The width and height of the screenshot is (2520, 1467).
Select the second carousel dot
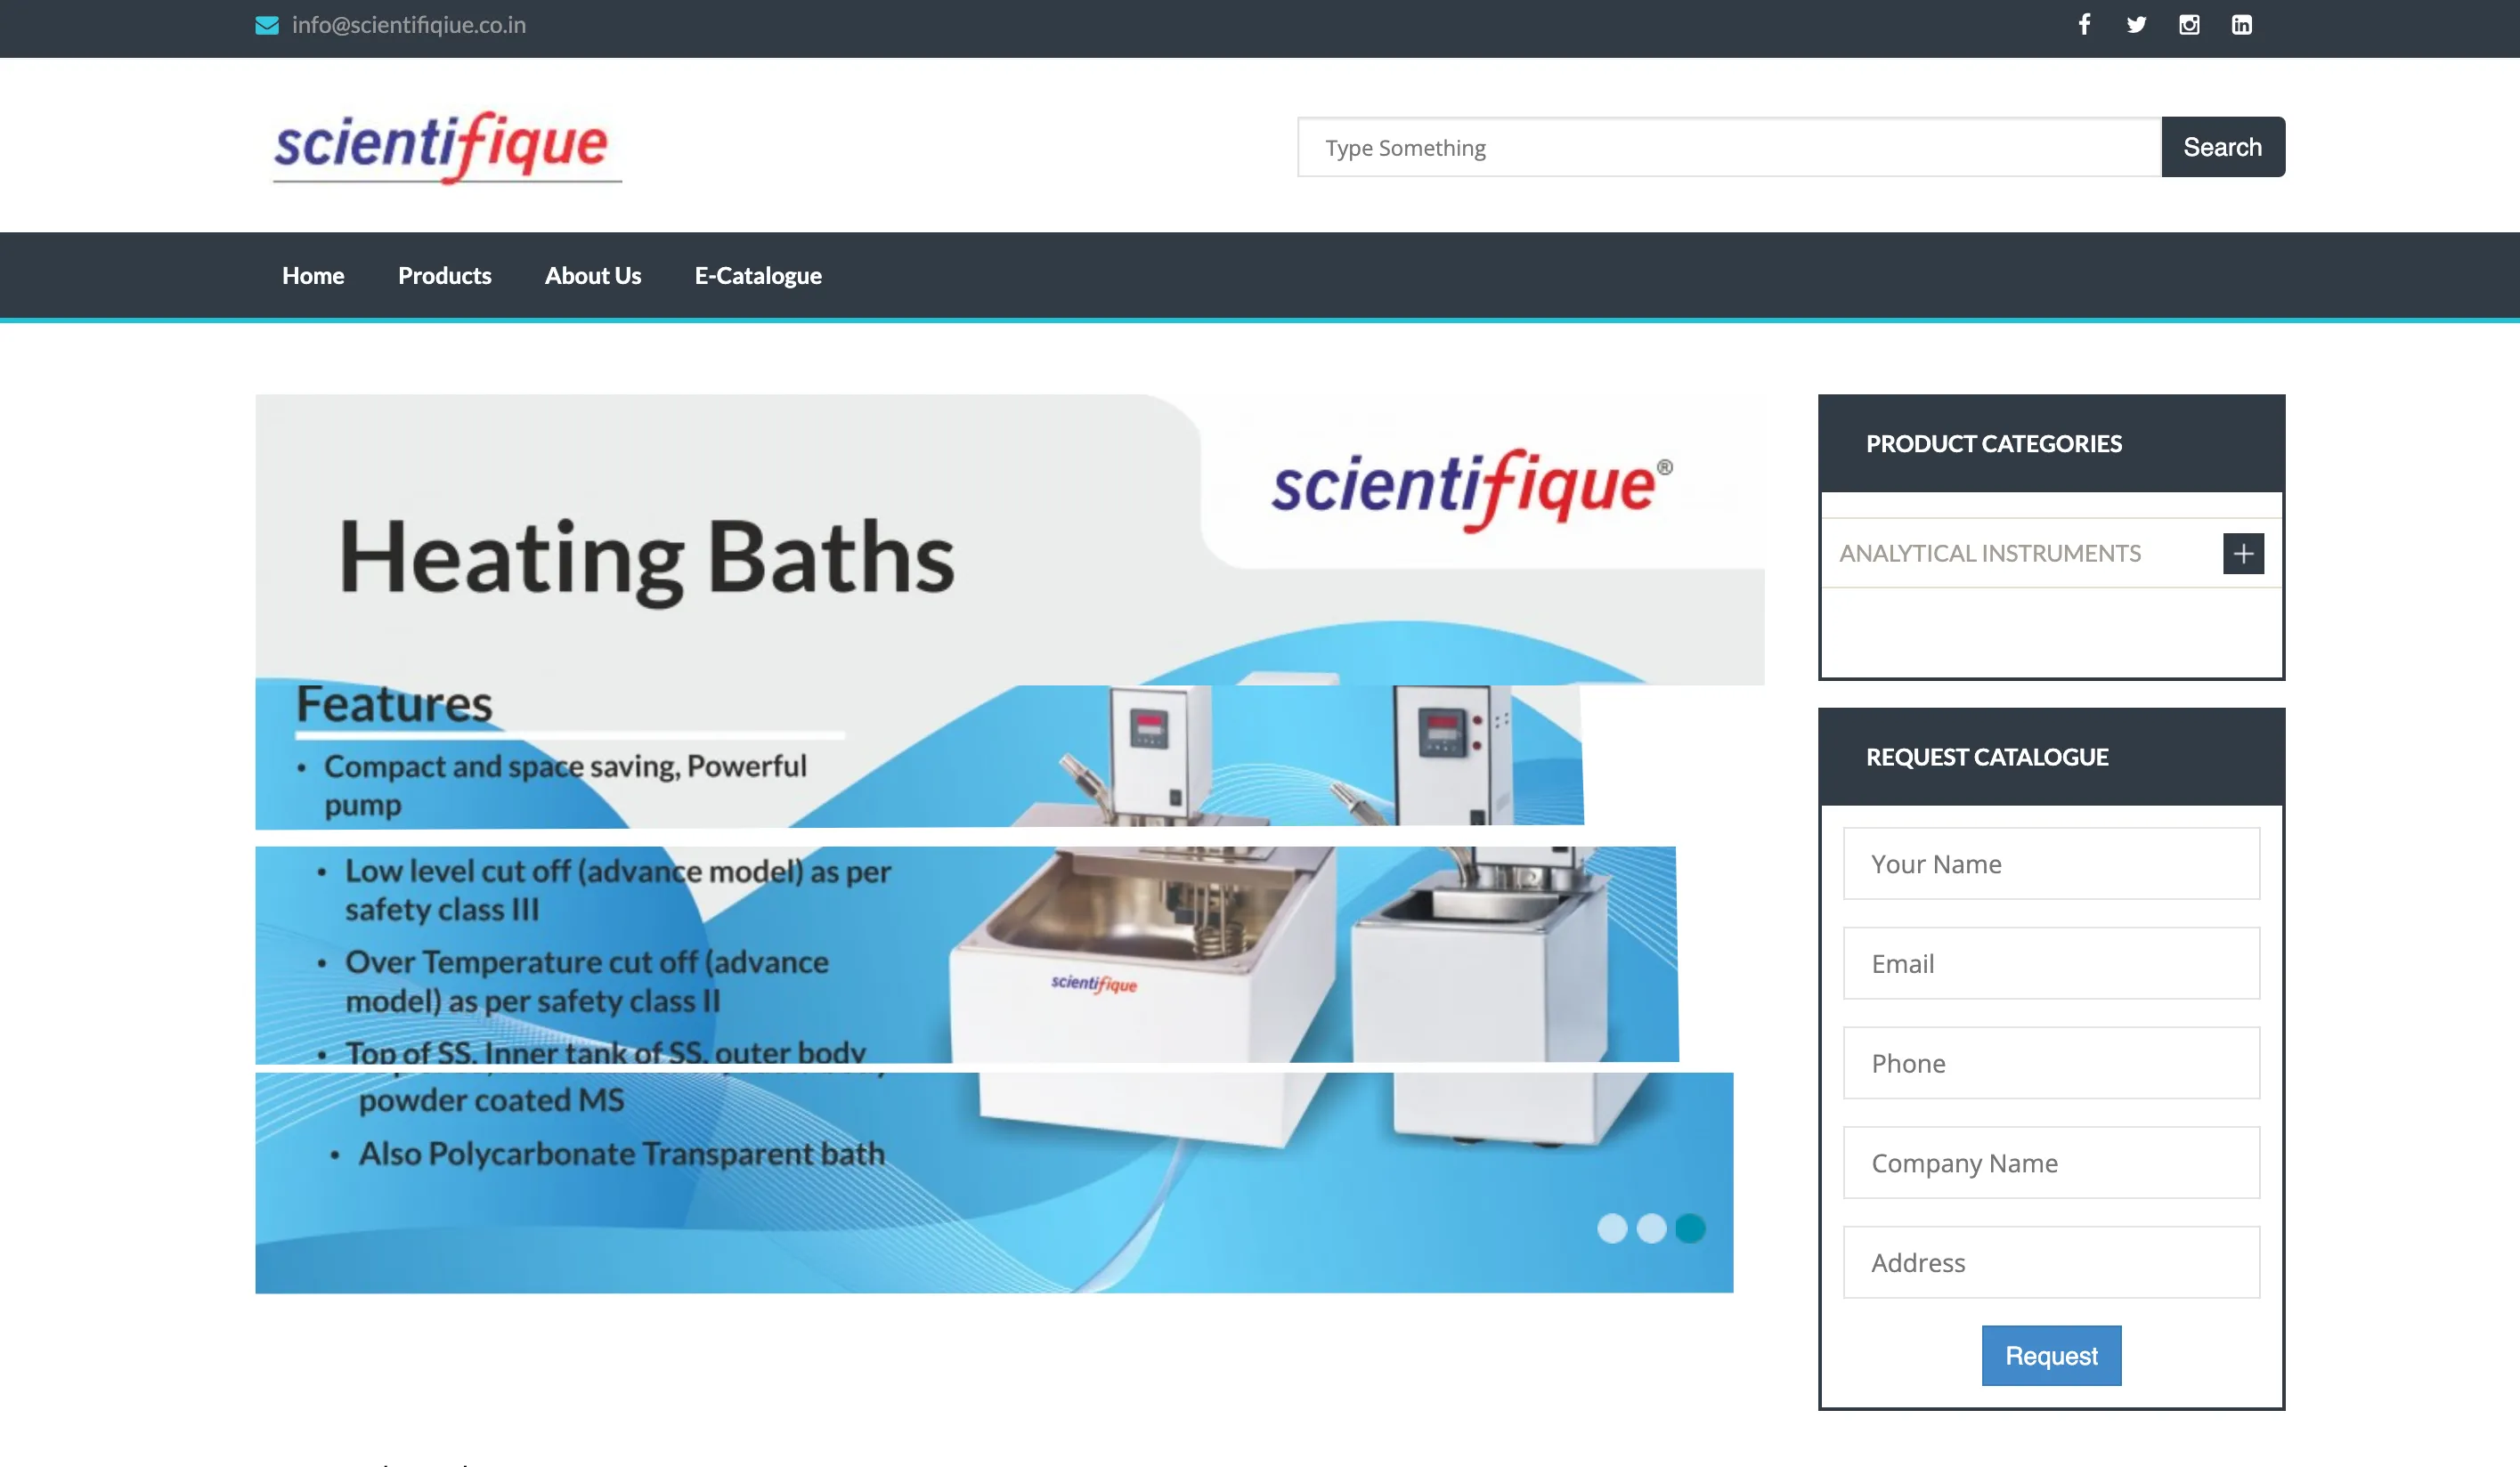[x=1651, y=1230]
